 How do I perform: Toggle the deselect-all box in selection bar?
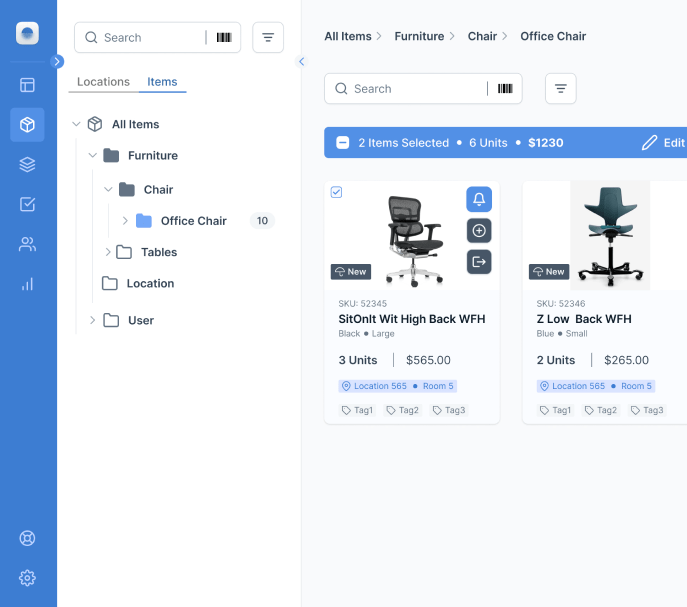[343, 143]
